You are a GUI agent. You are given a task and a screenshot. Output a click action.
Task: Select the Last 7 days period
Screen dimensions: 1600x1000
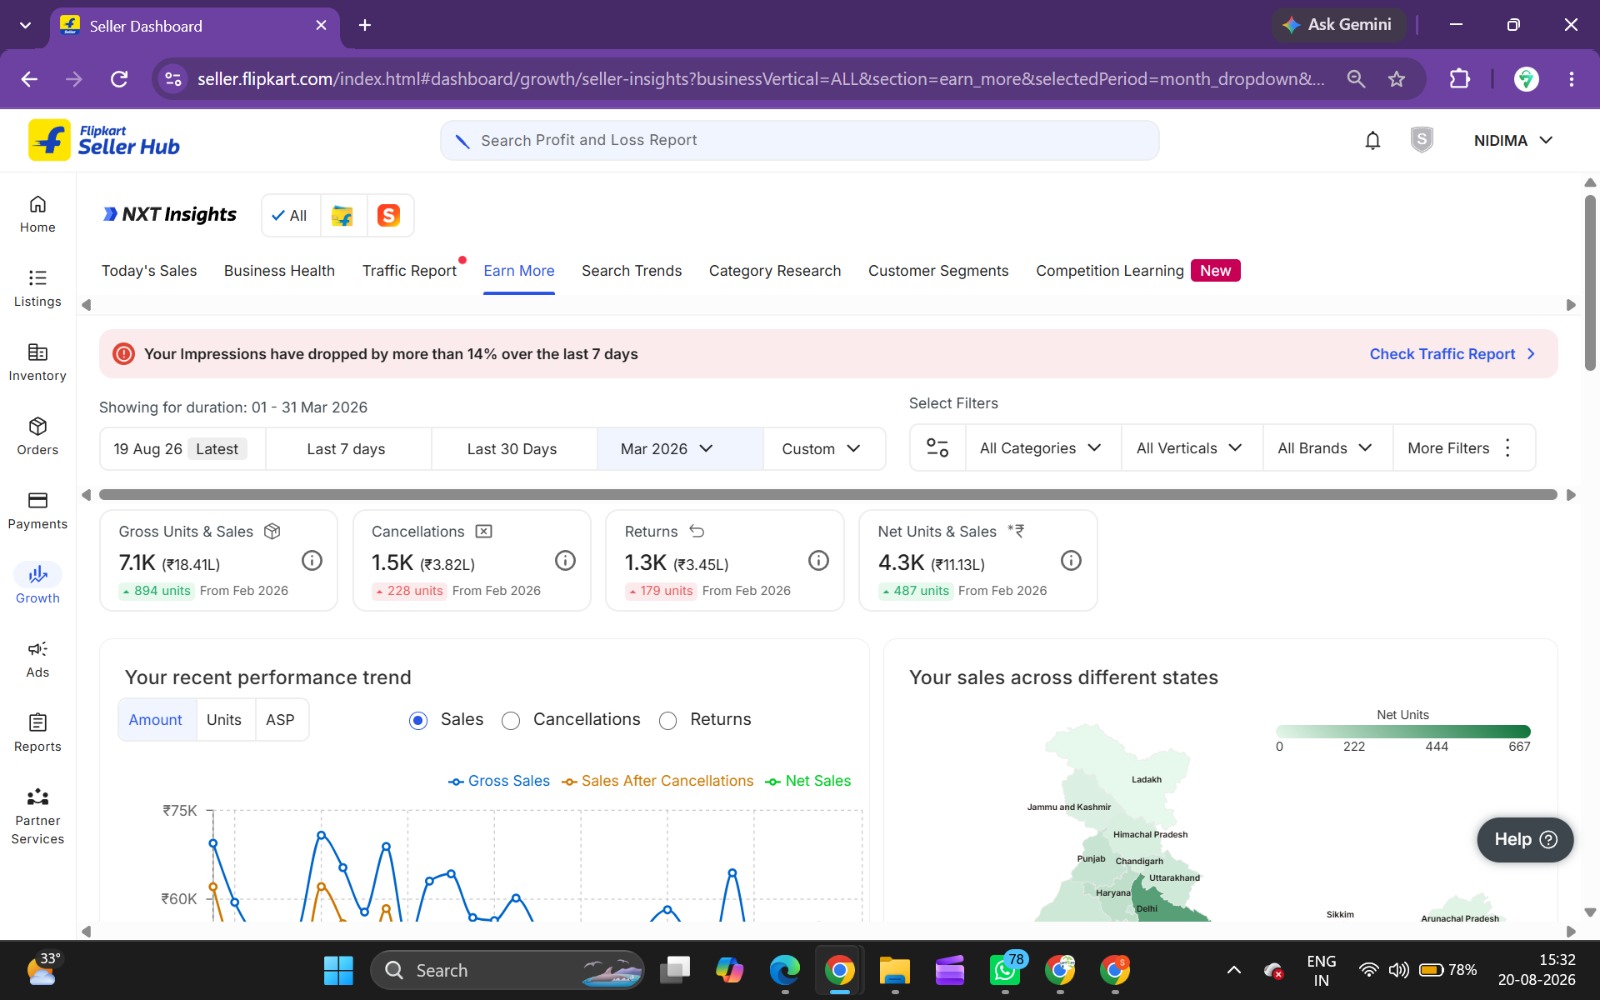(346, 449)
